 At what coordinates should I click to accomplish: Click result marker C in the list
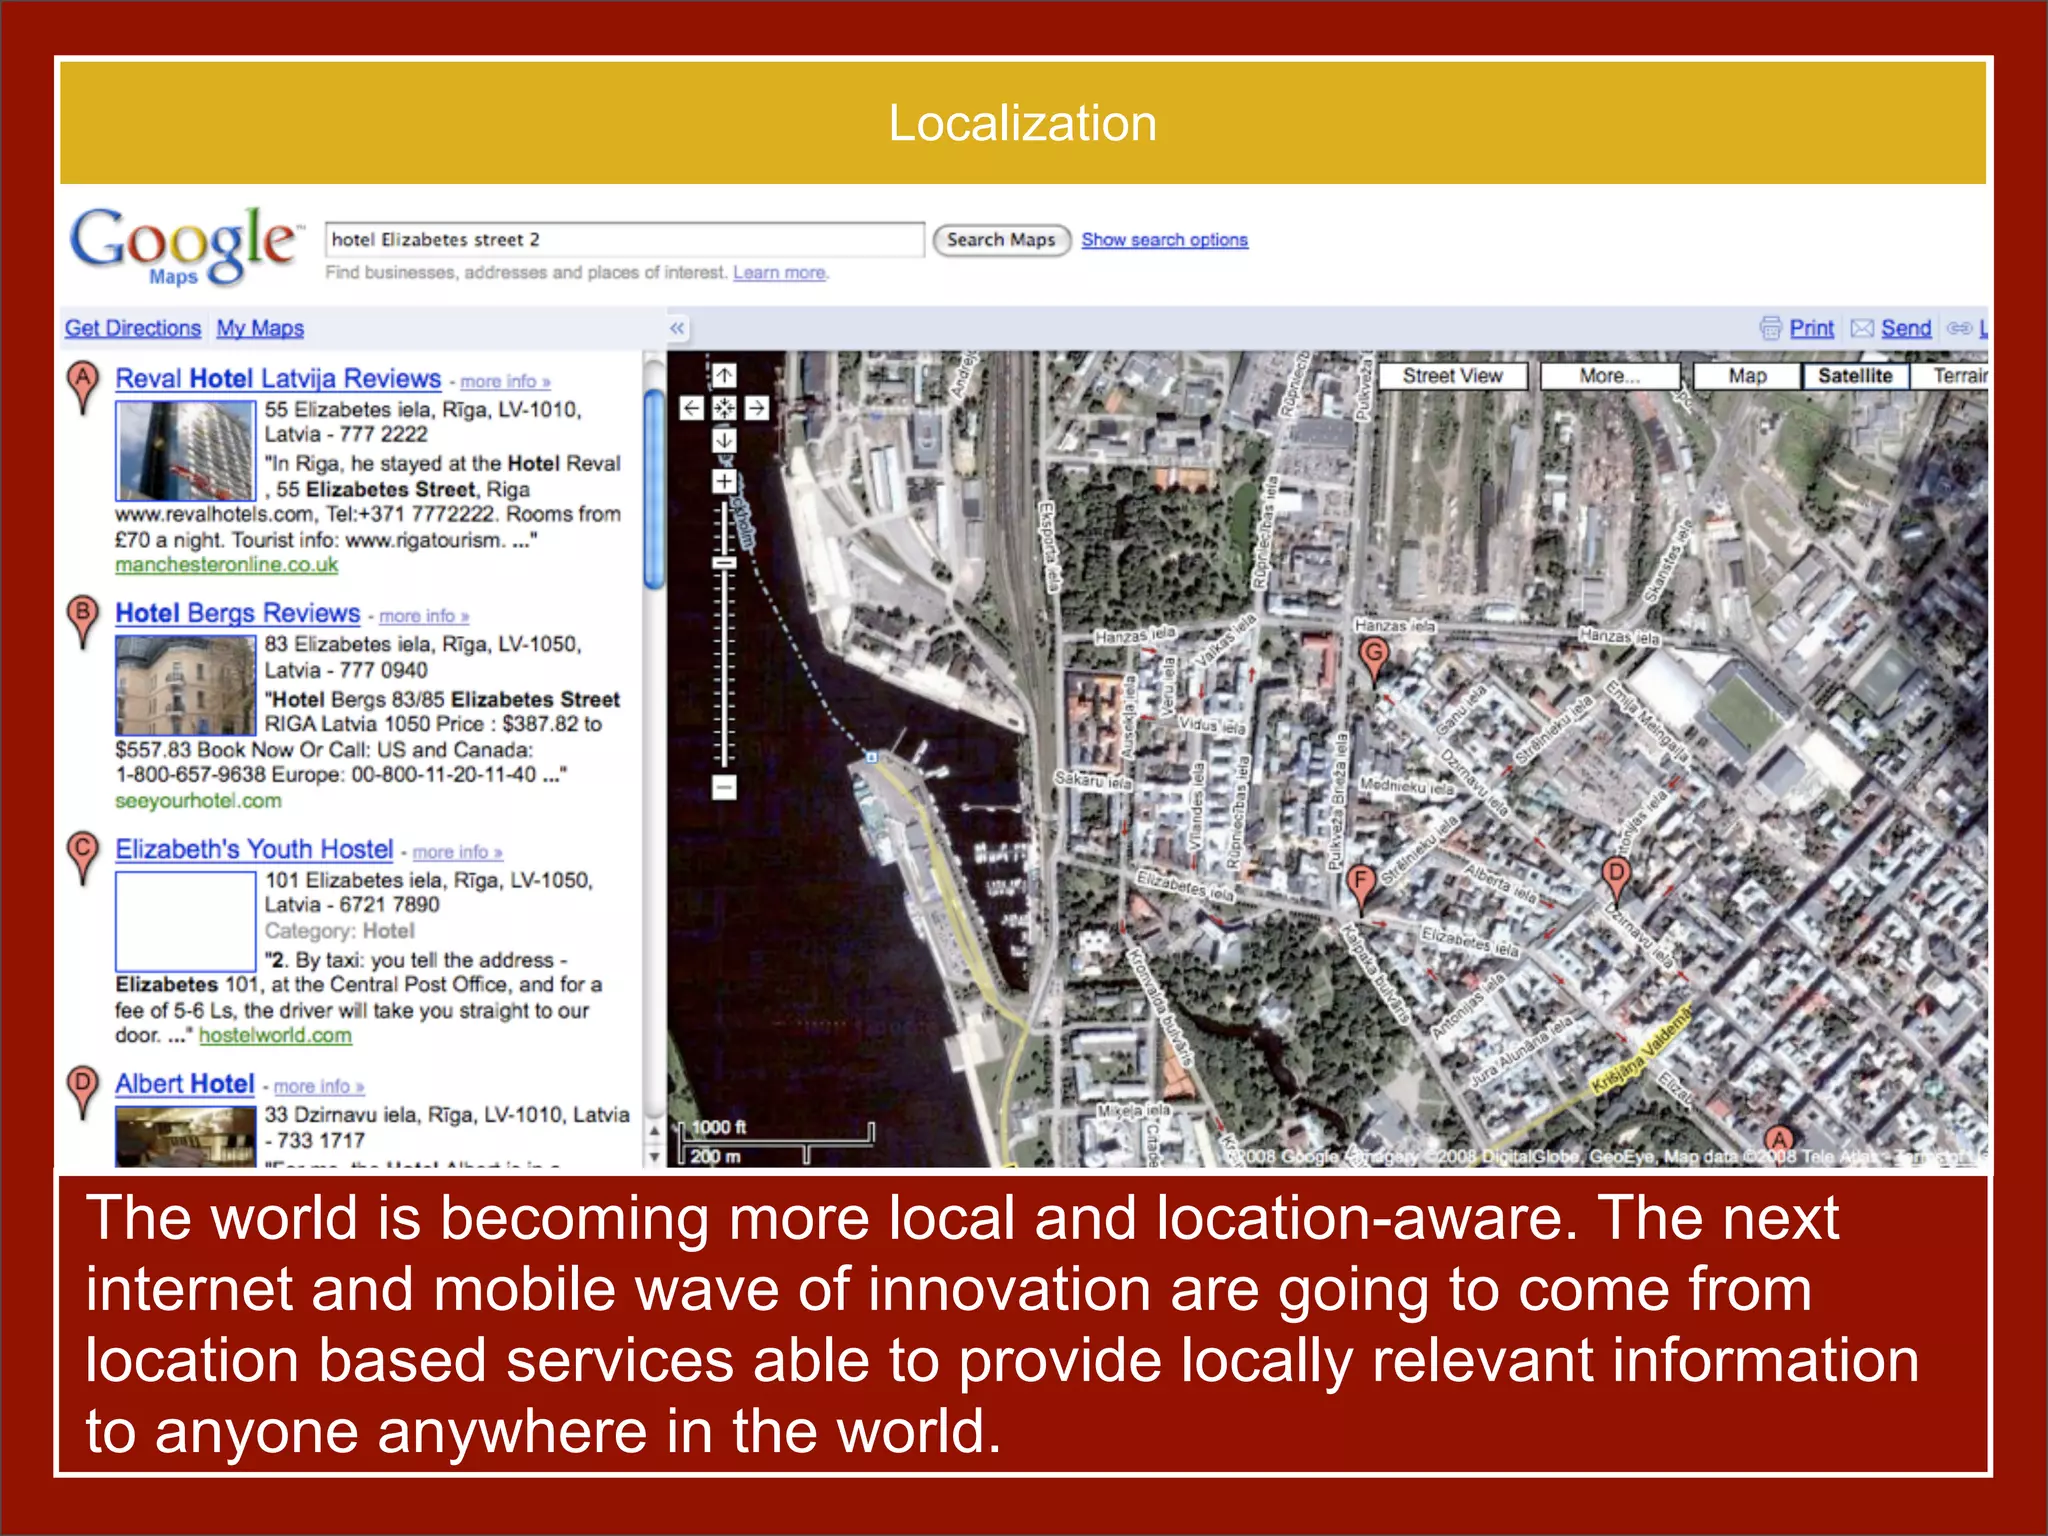83,858
